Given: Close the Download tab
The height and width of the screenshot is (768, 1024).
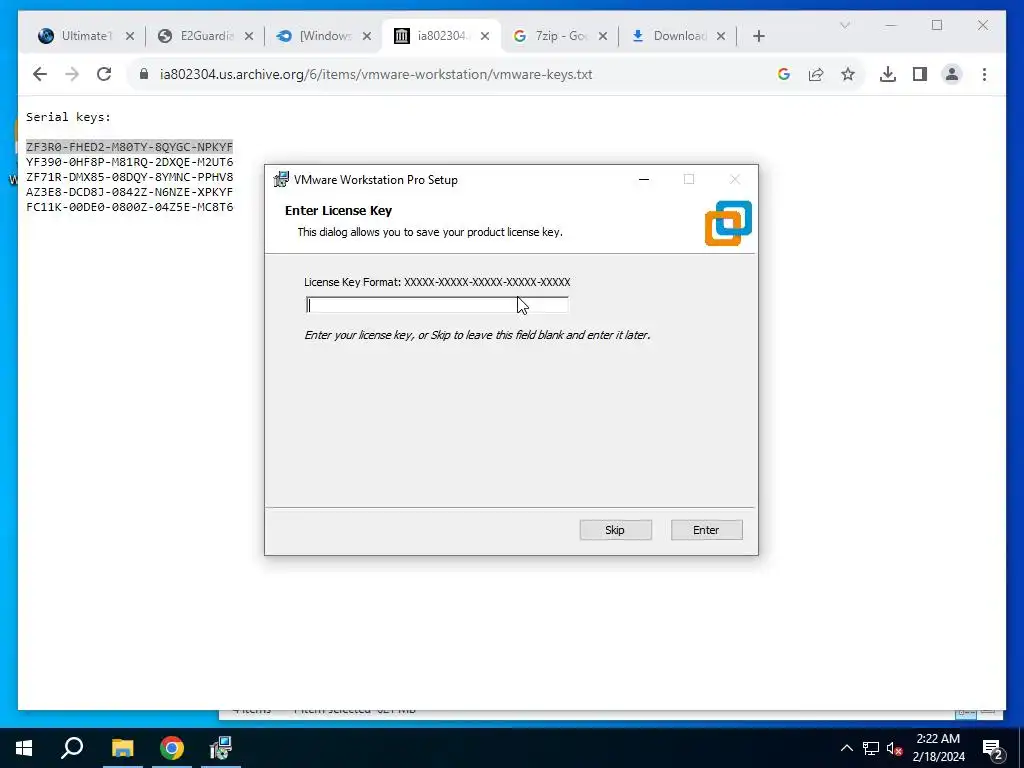Looking at the screenshot, I should (721, 37).
